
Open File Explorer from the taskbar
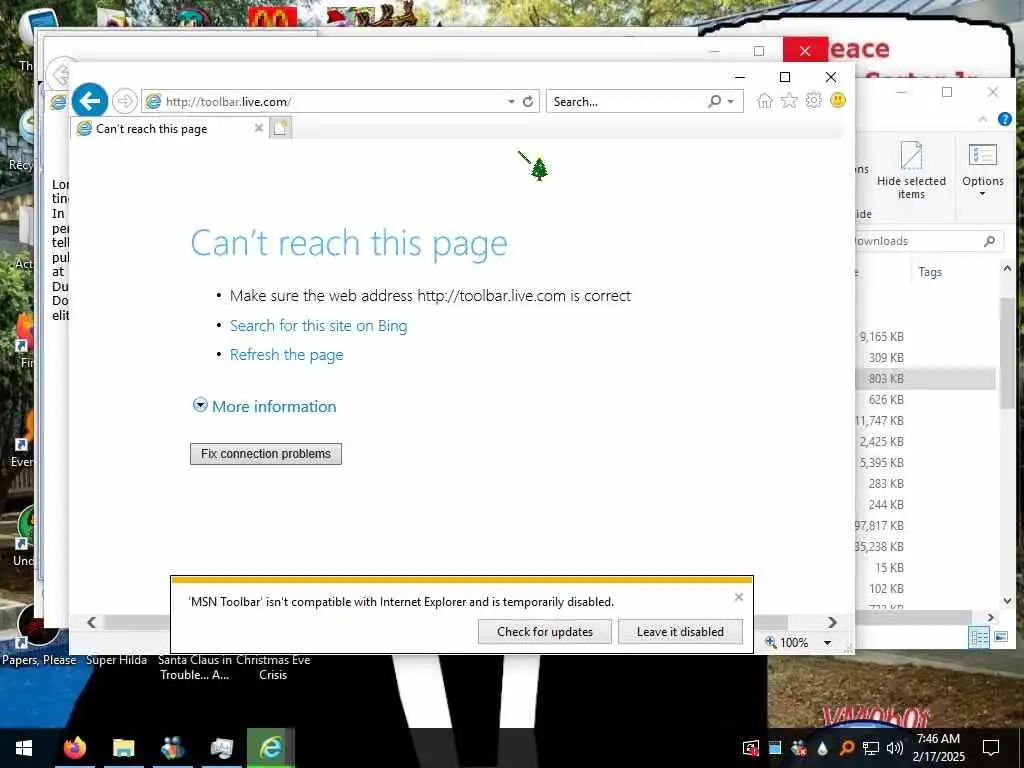pos(123,748)
